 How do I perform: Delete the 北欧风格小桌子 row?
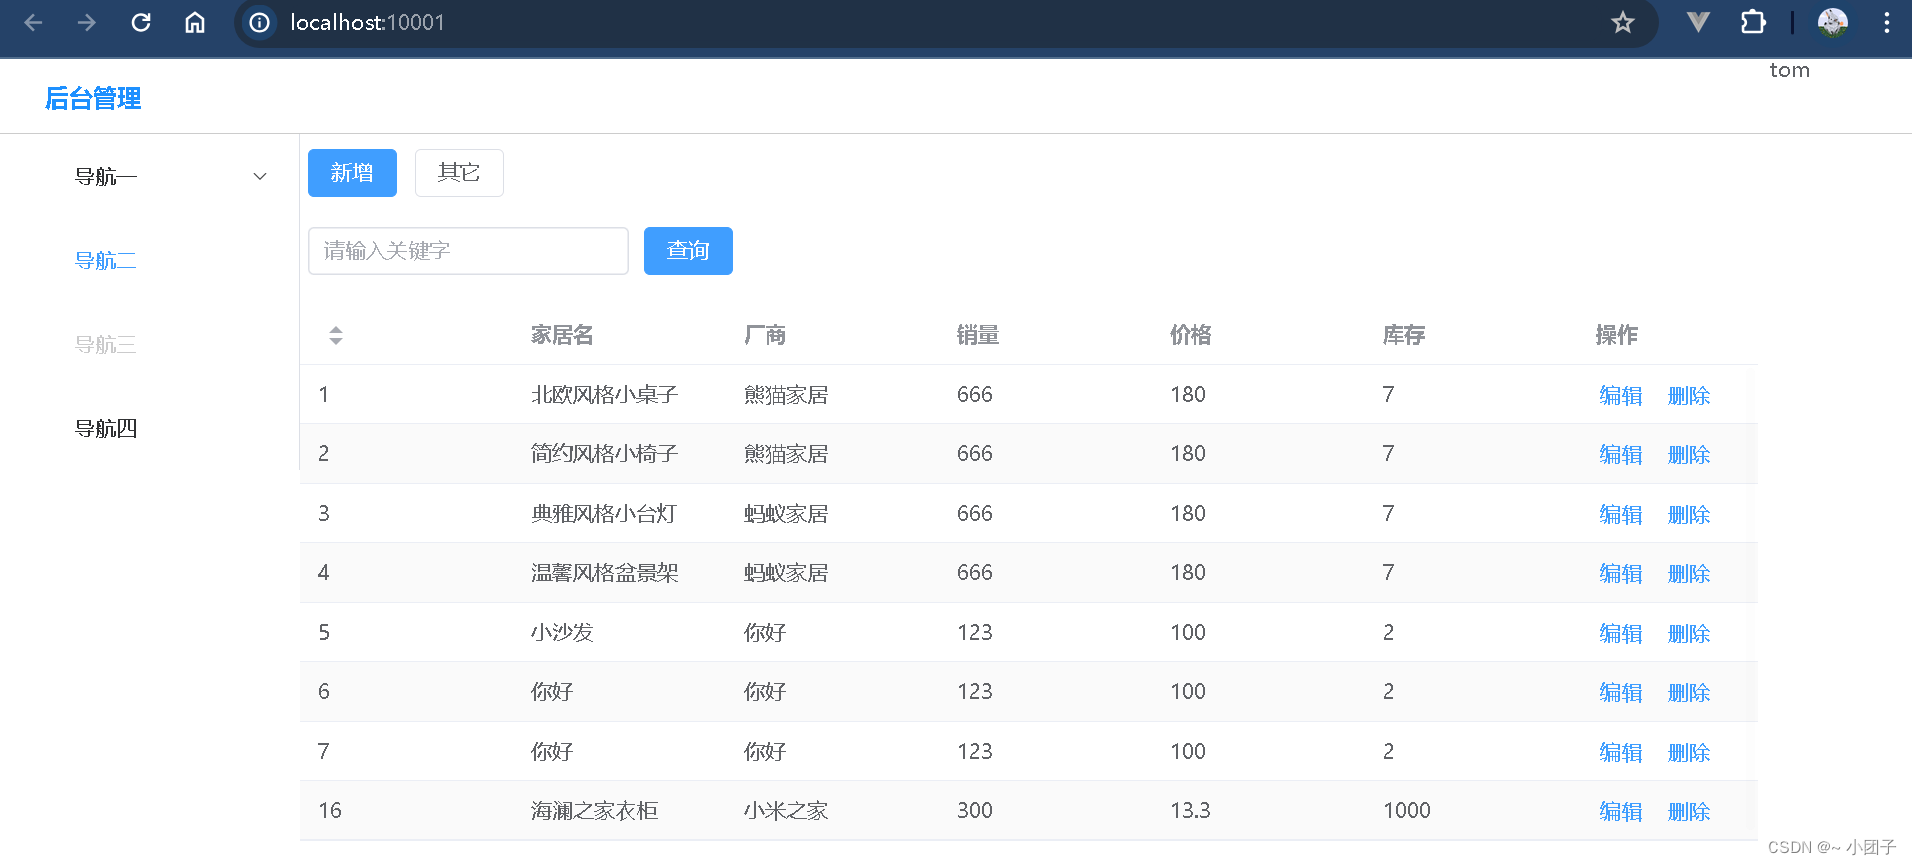pos(1689,395)
